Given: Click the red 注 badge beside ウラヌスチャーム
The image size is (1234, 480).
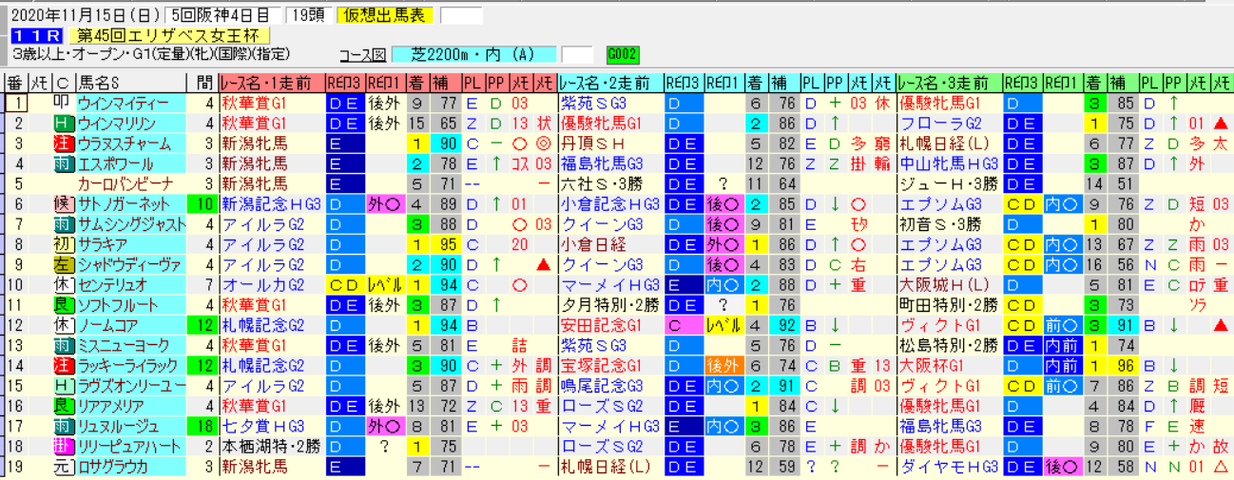Looking at the screenshot, I should [x=62, y=143].
